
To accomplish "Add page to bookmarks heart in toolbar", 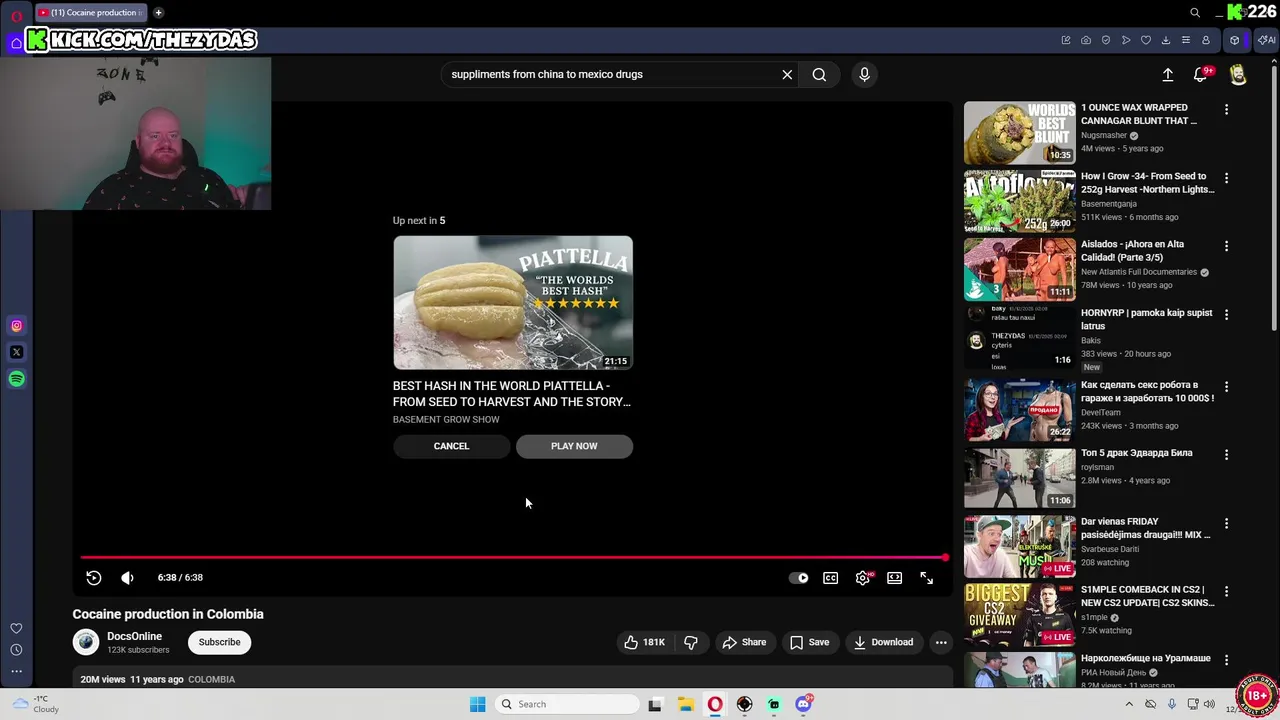I will tap(1146, 40).
